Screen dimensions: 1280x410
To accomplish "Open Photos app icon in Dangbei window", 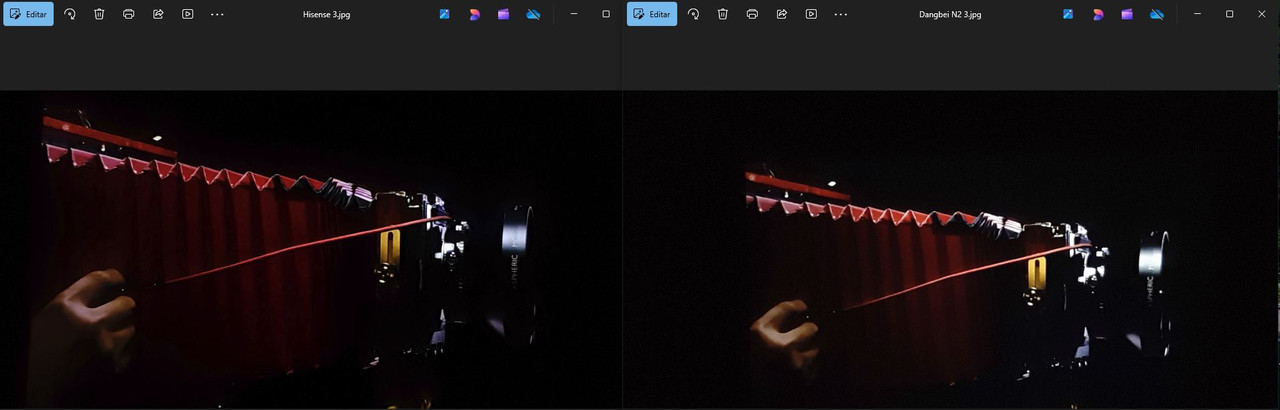I will pos(1068,14).
